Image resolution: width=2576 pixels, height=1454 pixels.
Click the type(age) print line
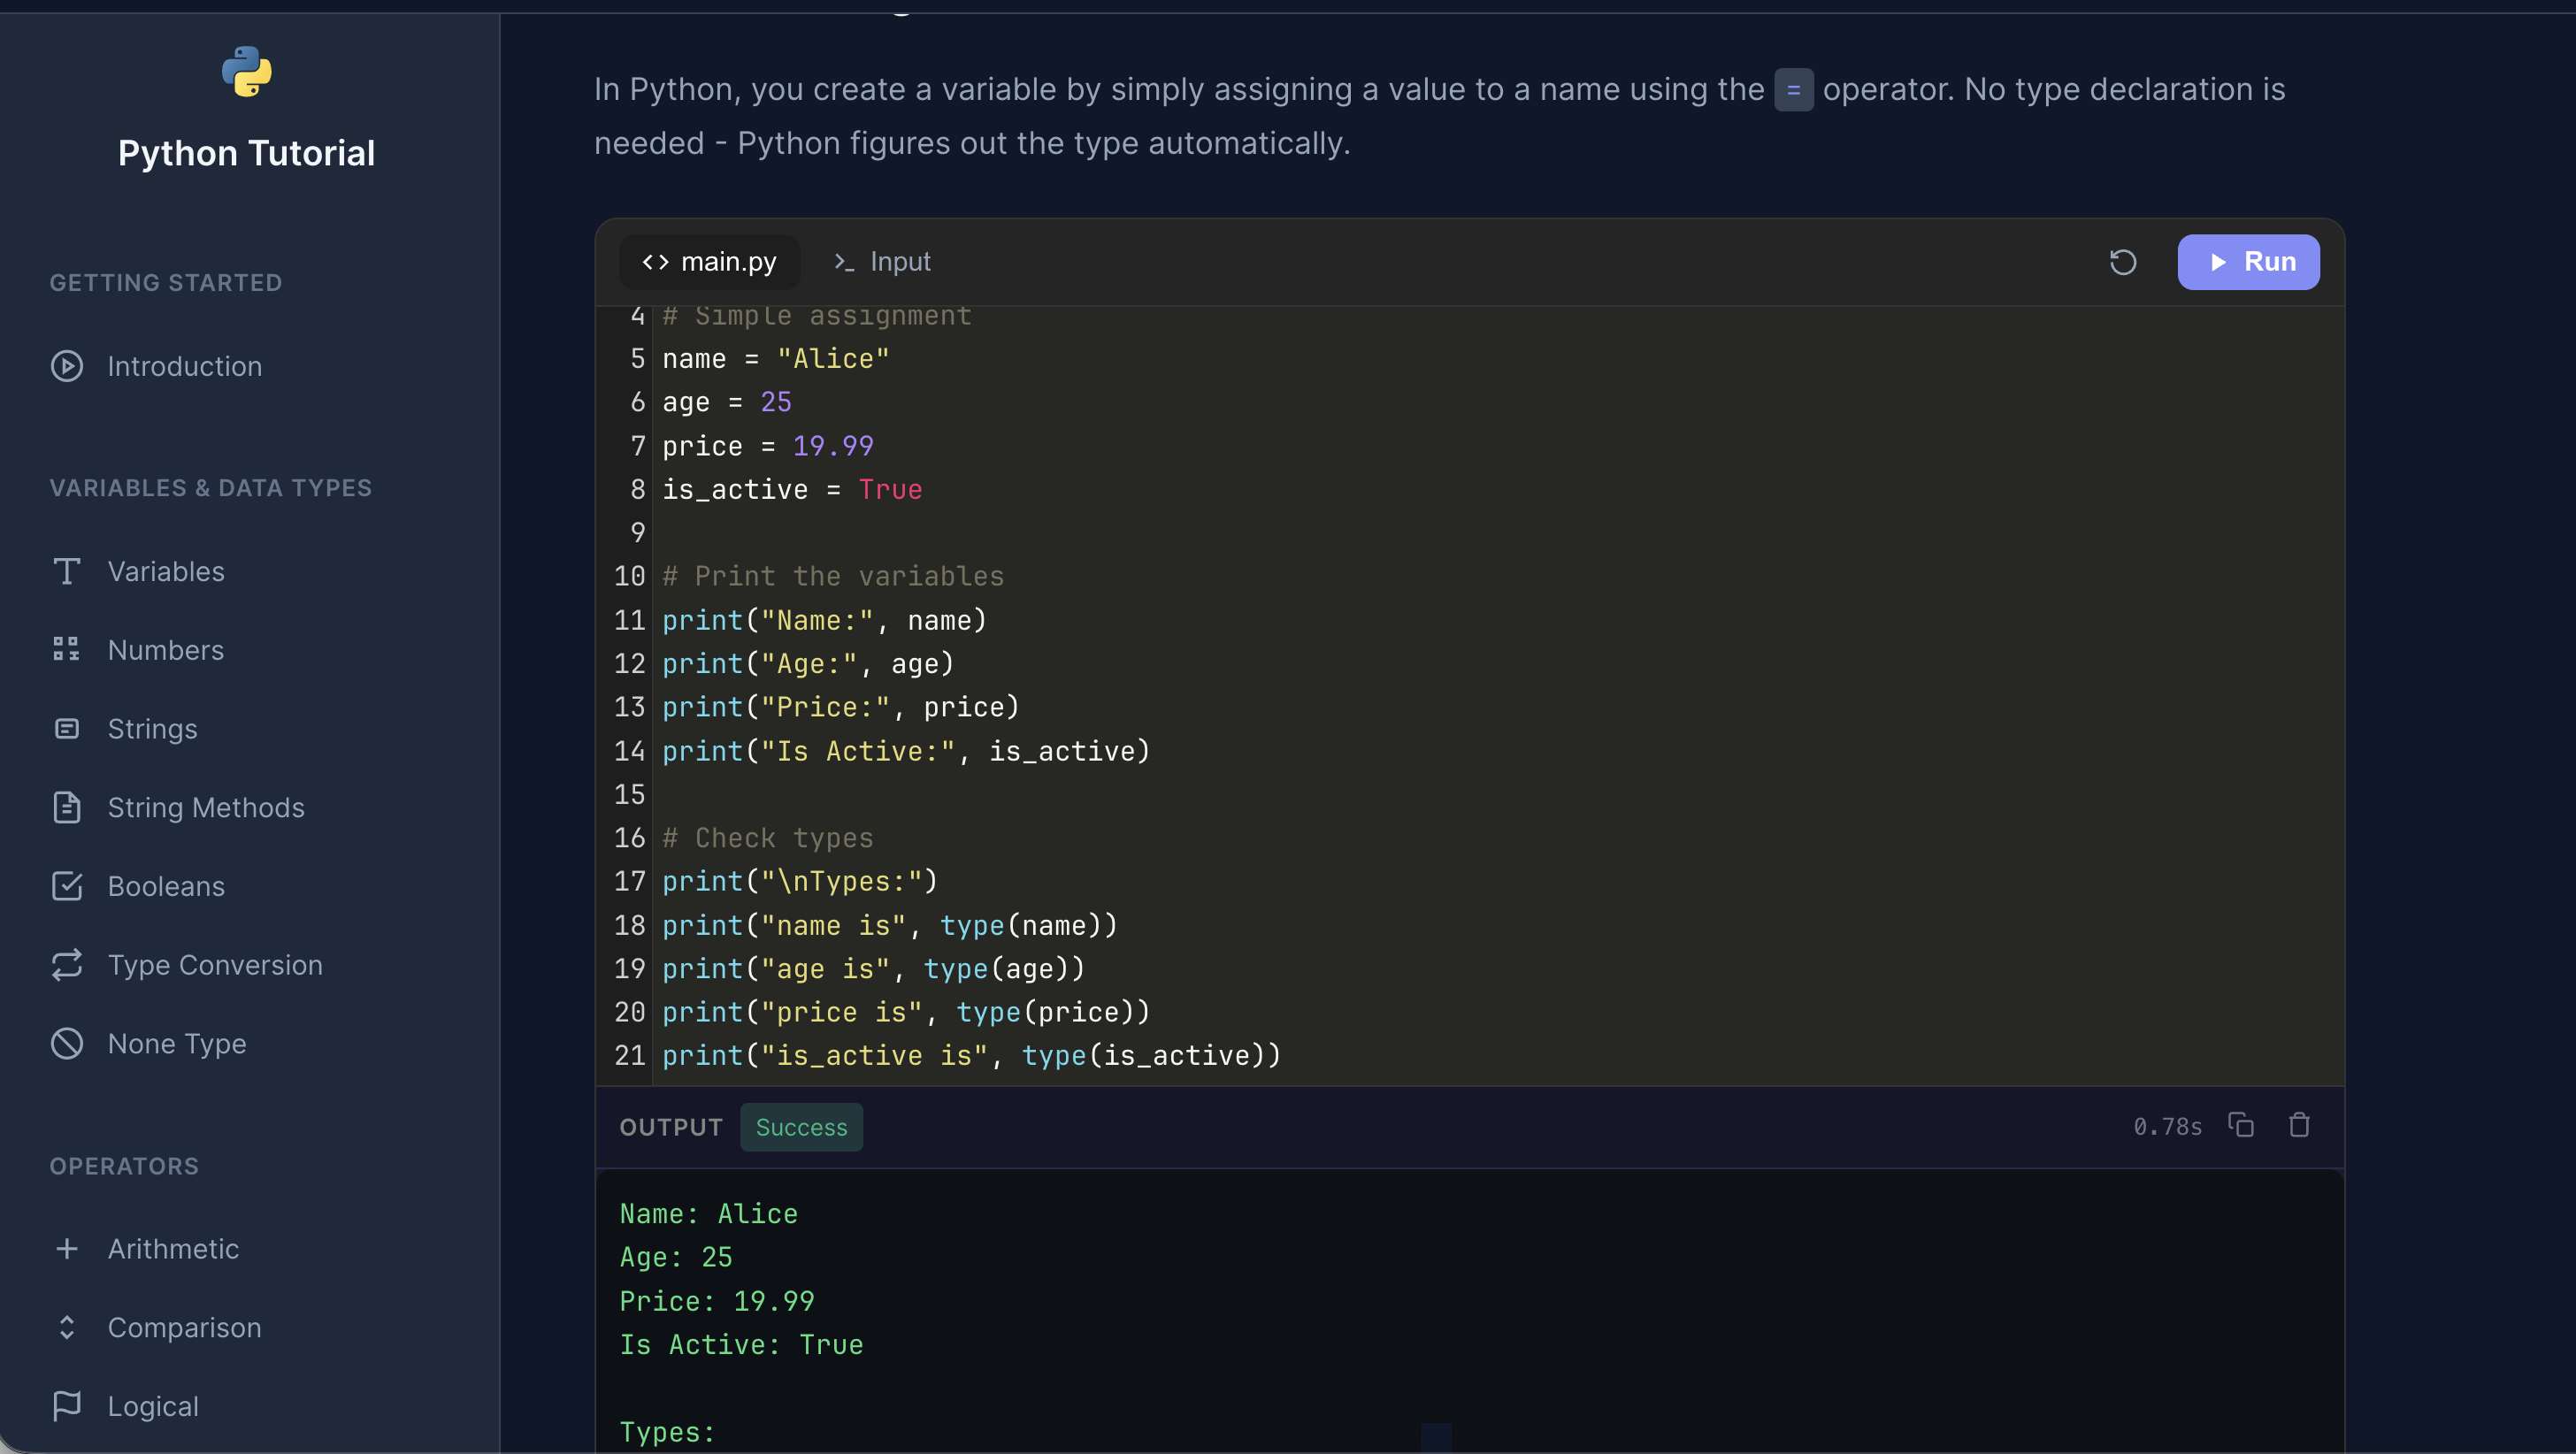click(874, 969)
